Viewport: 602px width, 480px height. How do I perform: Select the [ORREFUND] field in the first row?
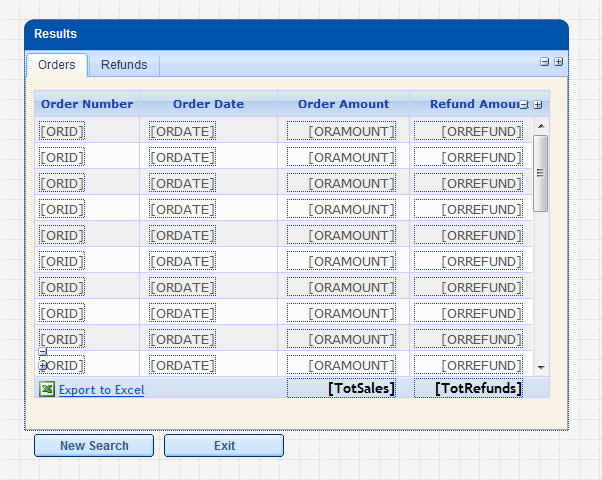click(468, 131)
